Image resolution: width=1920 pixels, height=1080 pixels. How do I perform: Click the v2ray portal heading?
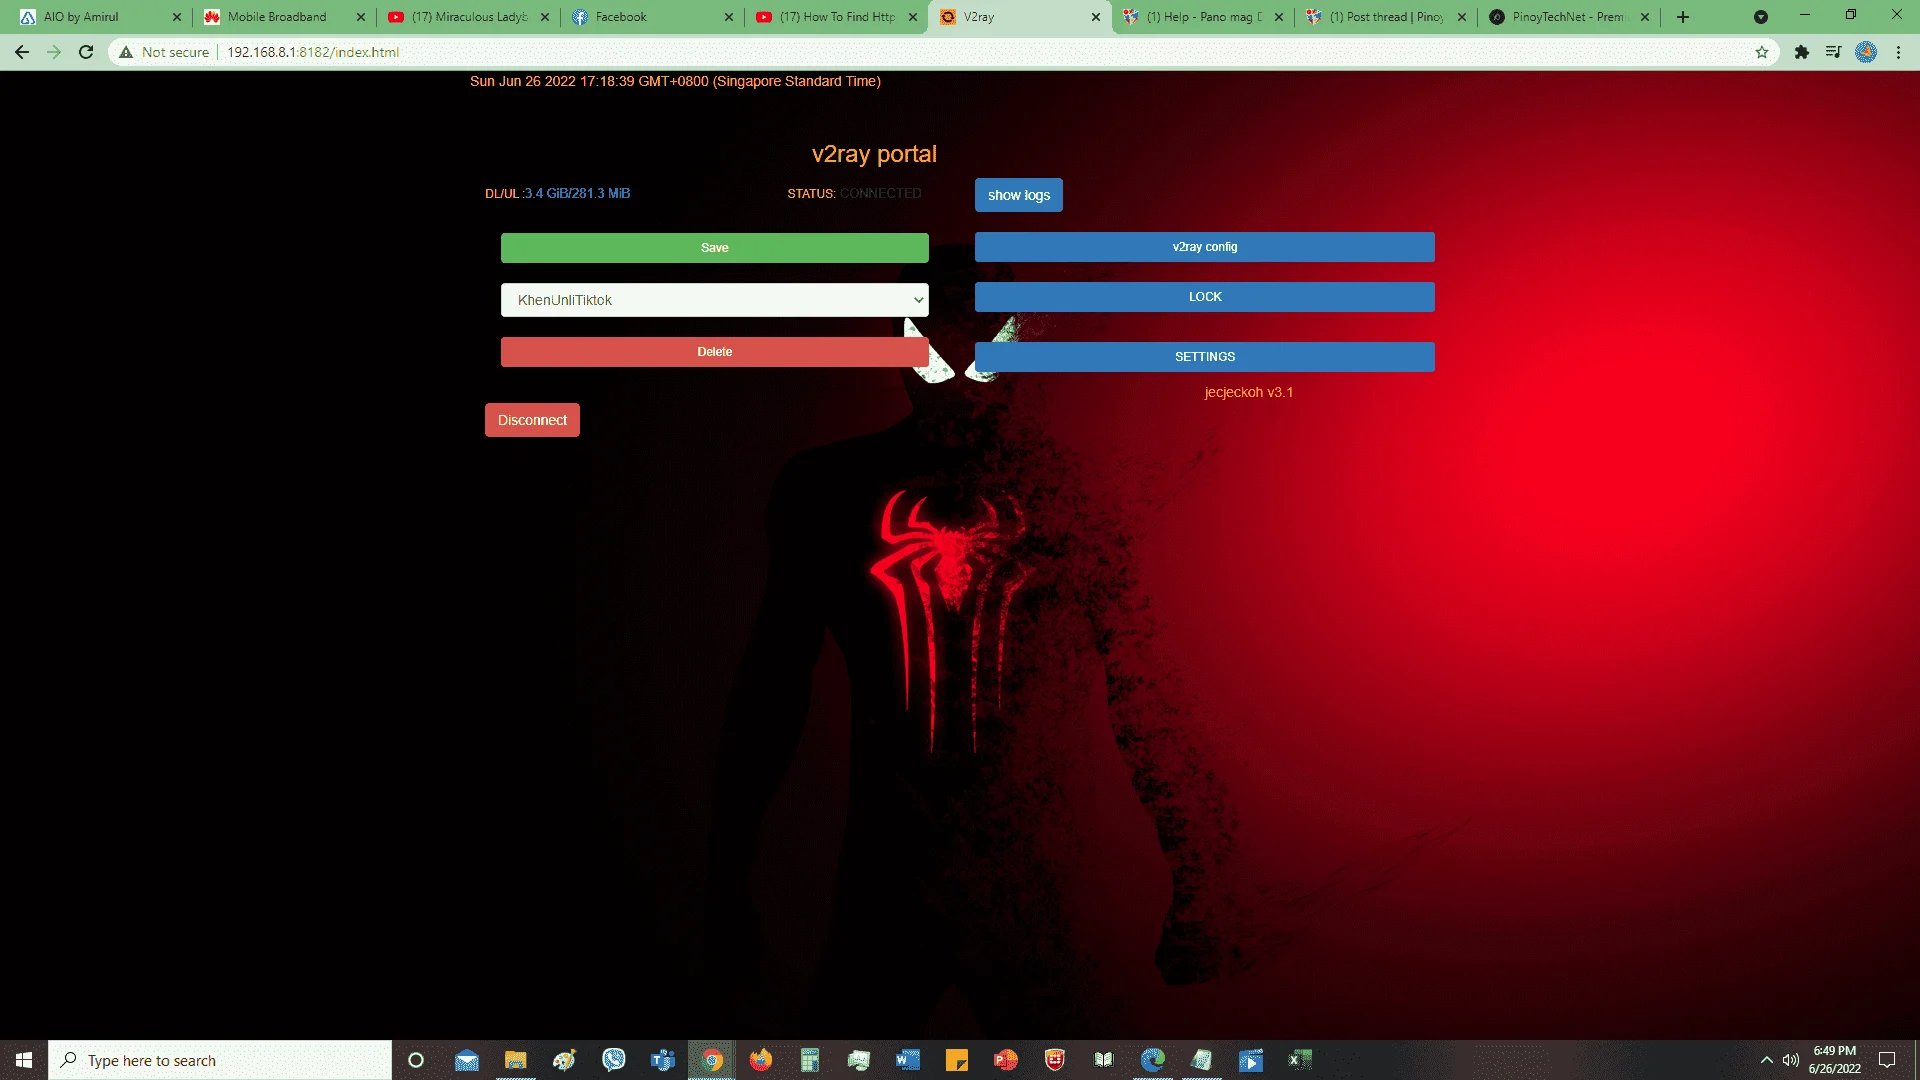coord(874,154)
